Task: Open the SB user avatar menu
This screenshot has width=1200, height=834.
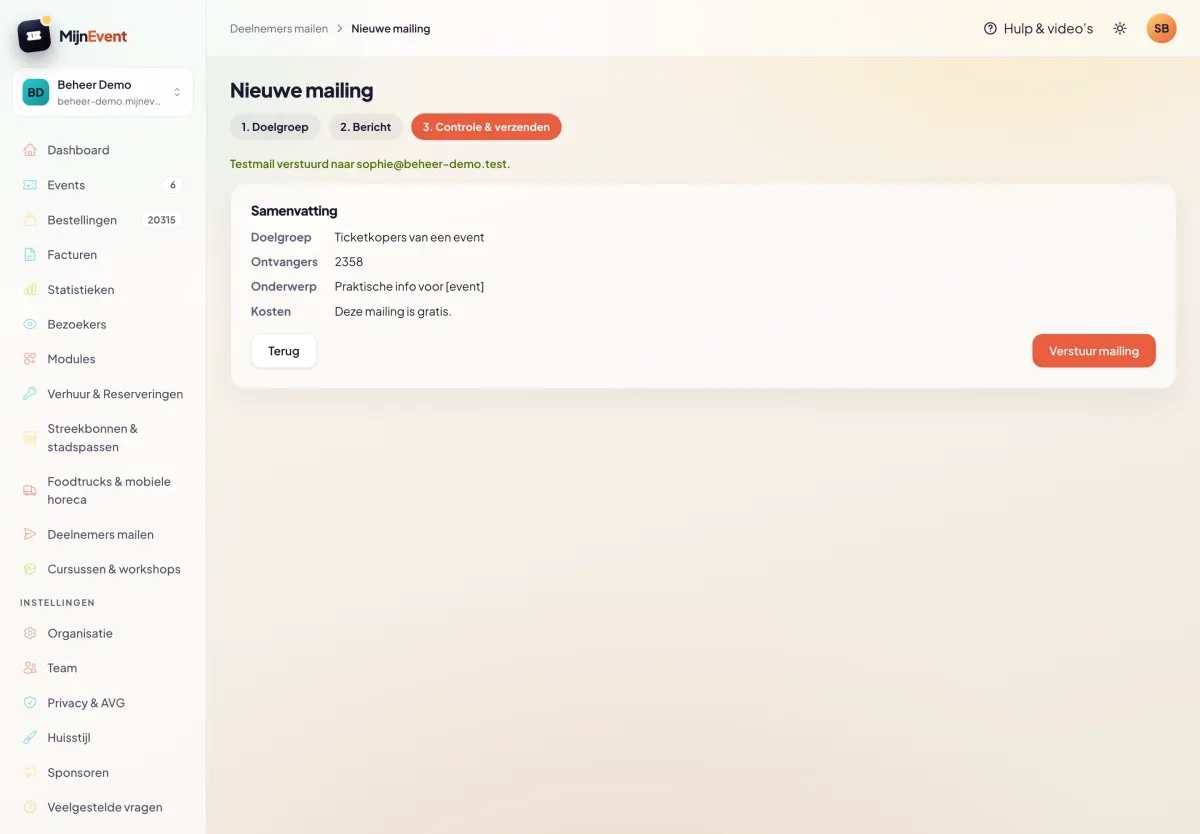Action: click(1162, 28)
